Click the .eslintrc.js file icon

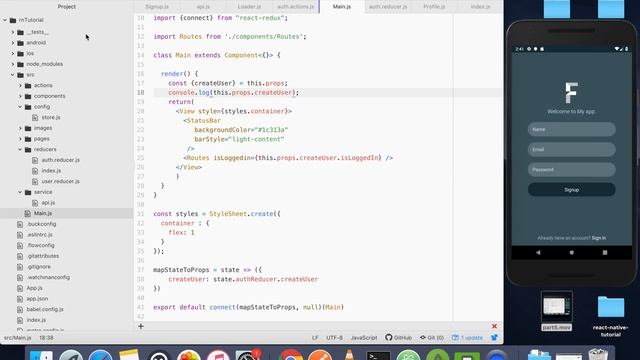point(20,235)
